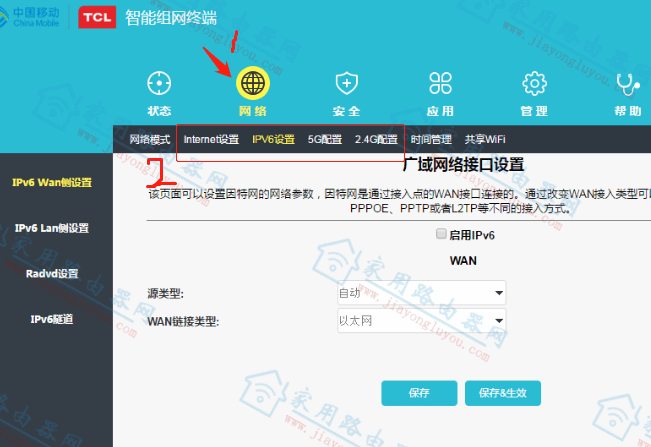
Task: Open the 帮助 stethoscope icon
Action: pos(628,84)
